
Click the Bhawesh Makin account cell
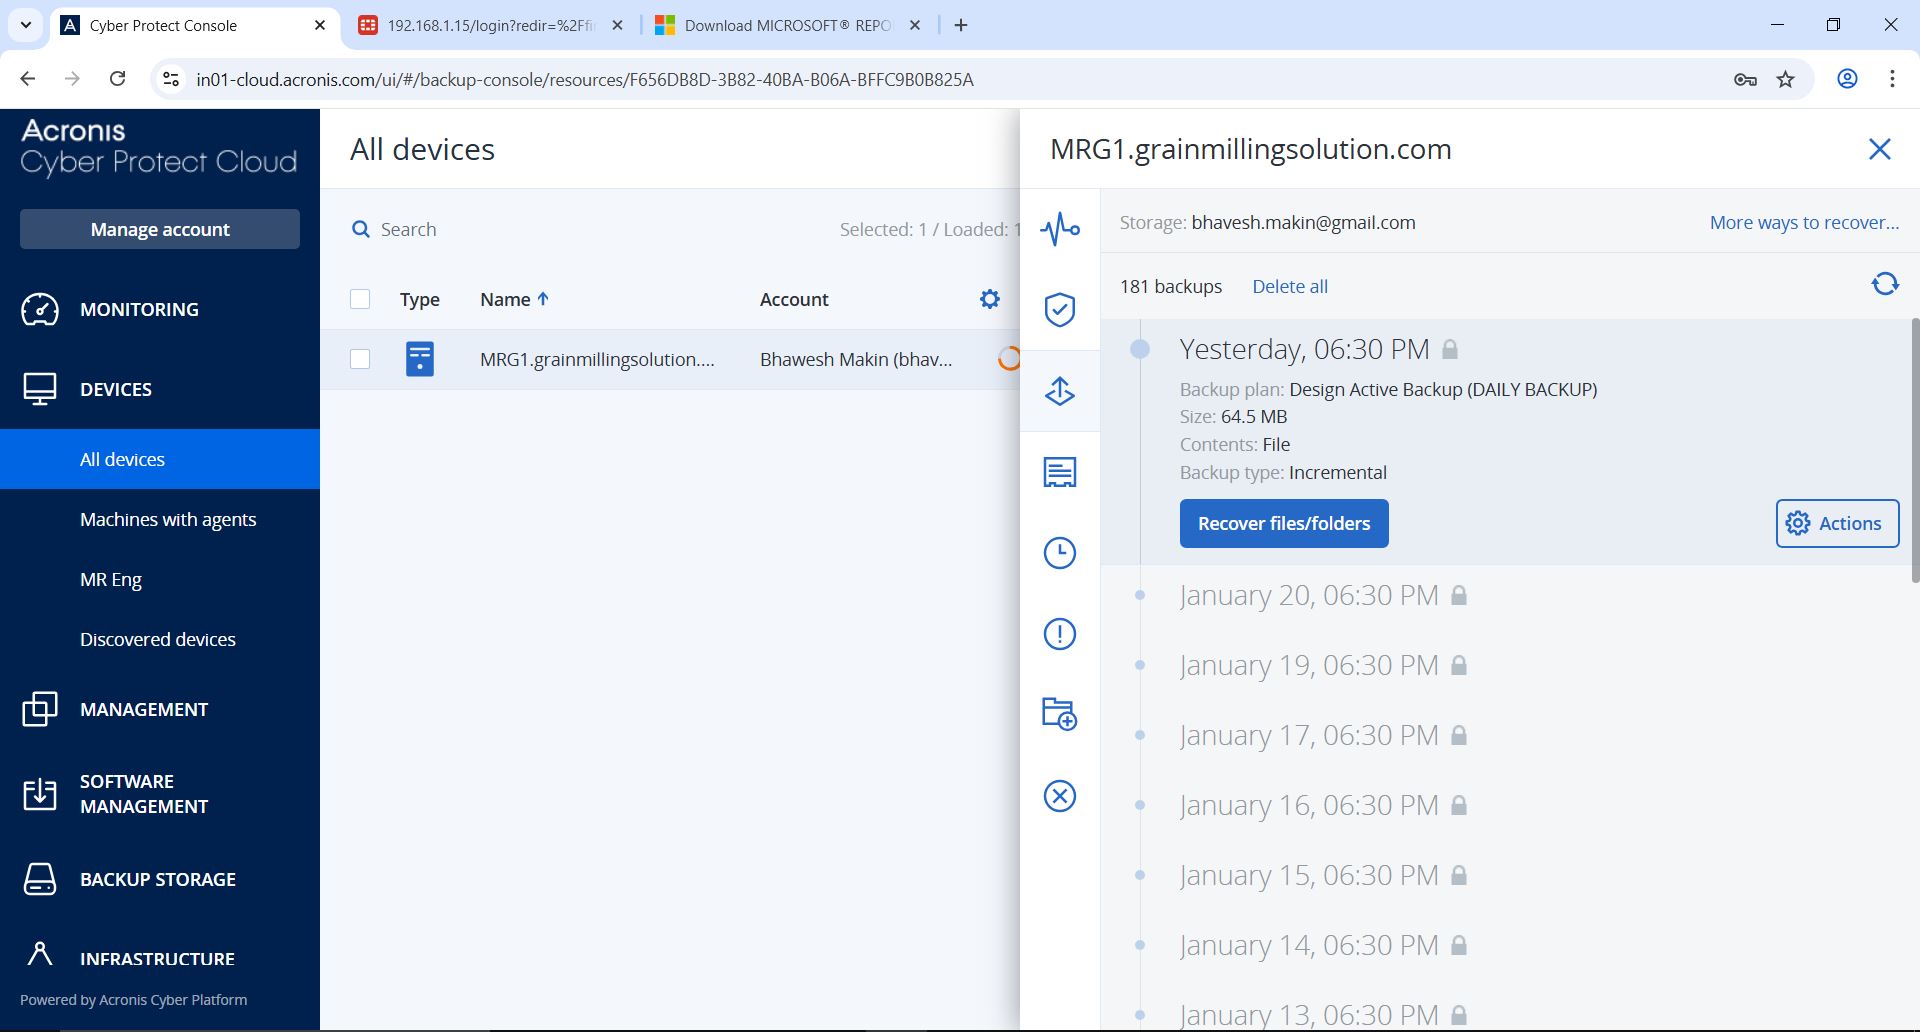point(856,359)
